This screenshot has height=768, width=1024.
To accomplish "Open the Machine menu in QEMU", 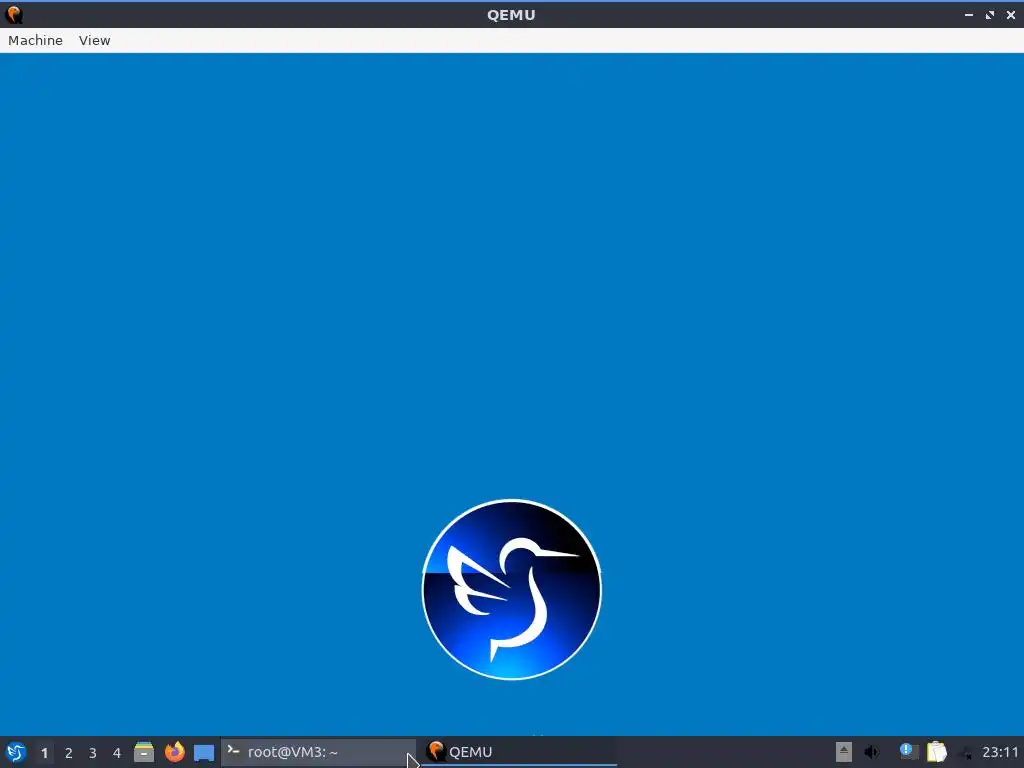I will point(35,40).
